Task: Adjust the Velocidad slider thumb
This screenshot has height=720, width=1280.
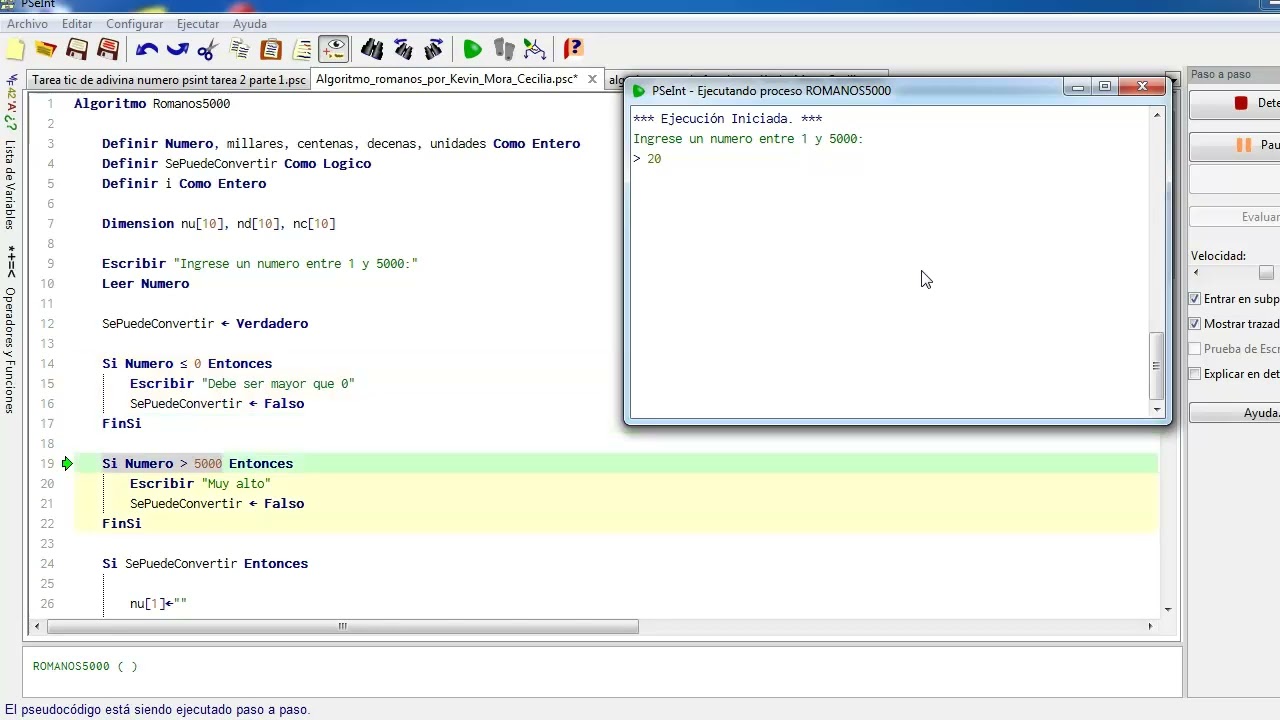Action: 1267,273
